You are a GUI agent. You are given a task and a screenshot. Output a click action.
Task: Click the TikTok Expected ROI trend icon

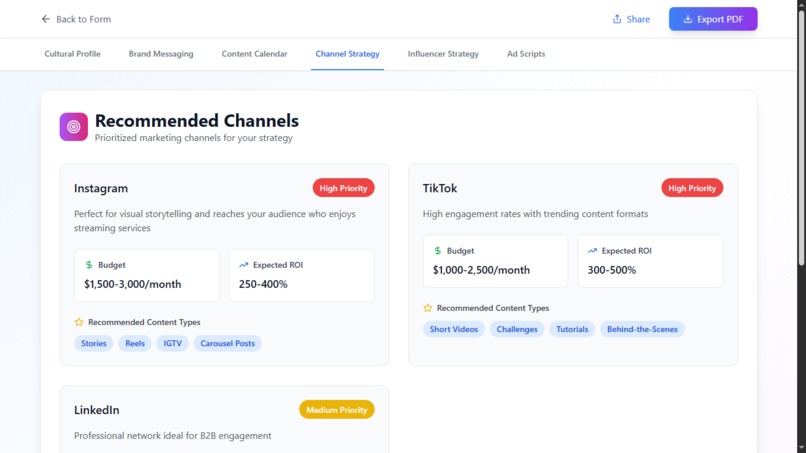point(592,250)
